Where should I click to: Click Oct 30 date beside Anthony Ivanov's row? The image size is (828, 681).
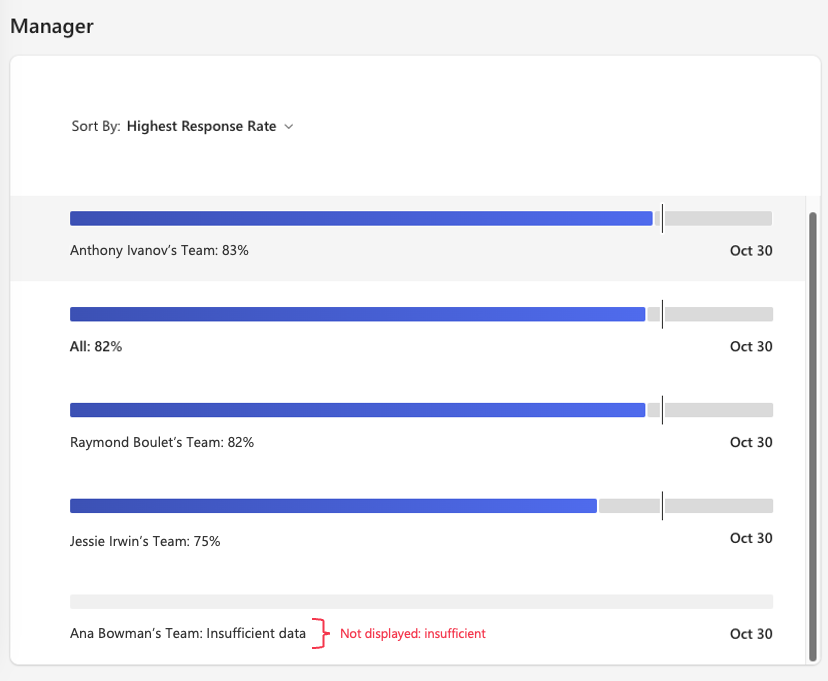pyautogui.click(x=751, y=251)
